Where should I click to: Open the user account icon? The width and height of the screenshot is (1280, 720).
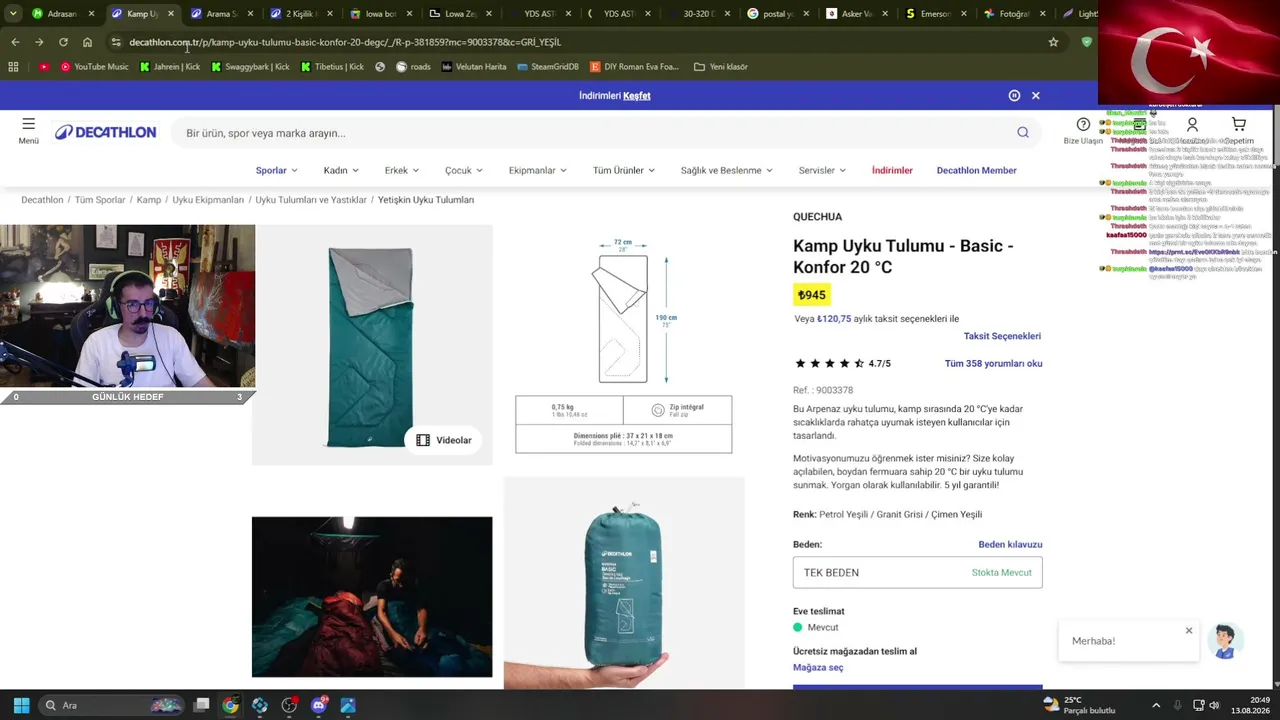point(1192,125)
